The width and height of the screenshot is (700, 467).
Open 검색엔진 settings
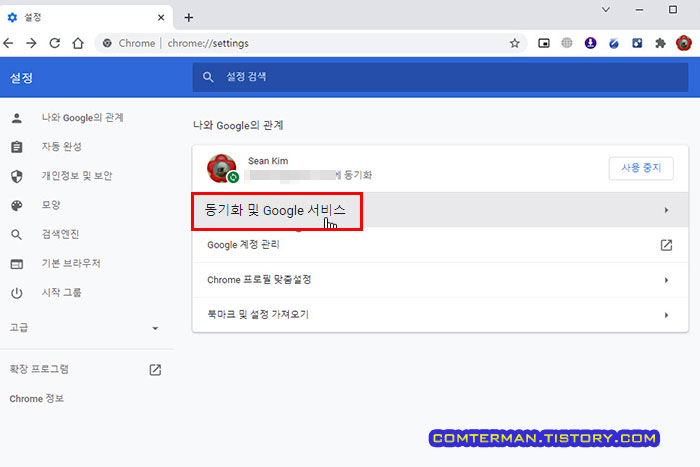60,234
